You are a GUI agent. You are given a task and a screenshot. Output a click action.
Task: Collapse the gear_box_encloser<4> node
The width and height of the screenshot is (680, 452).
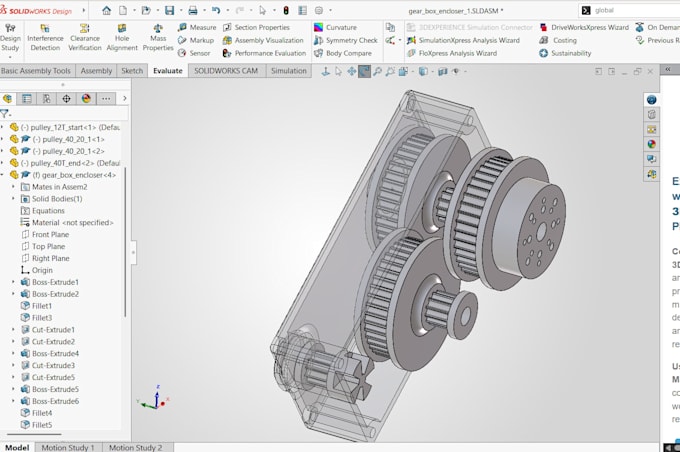pos(2,175)
